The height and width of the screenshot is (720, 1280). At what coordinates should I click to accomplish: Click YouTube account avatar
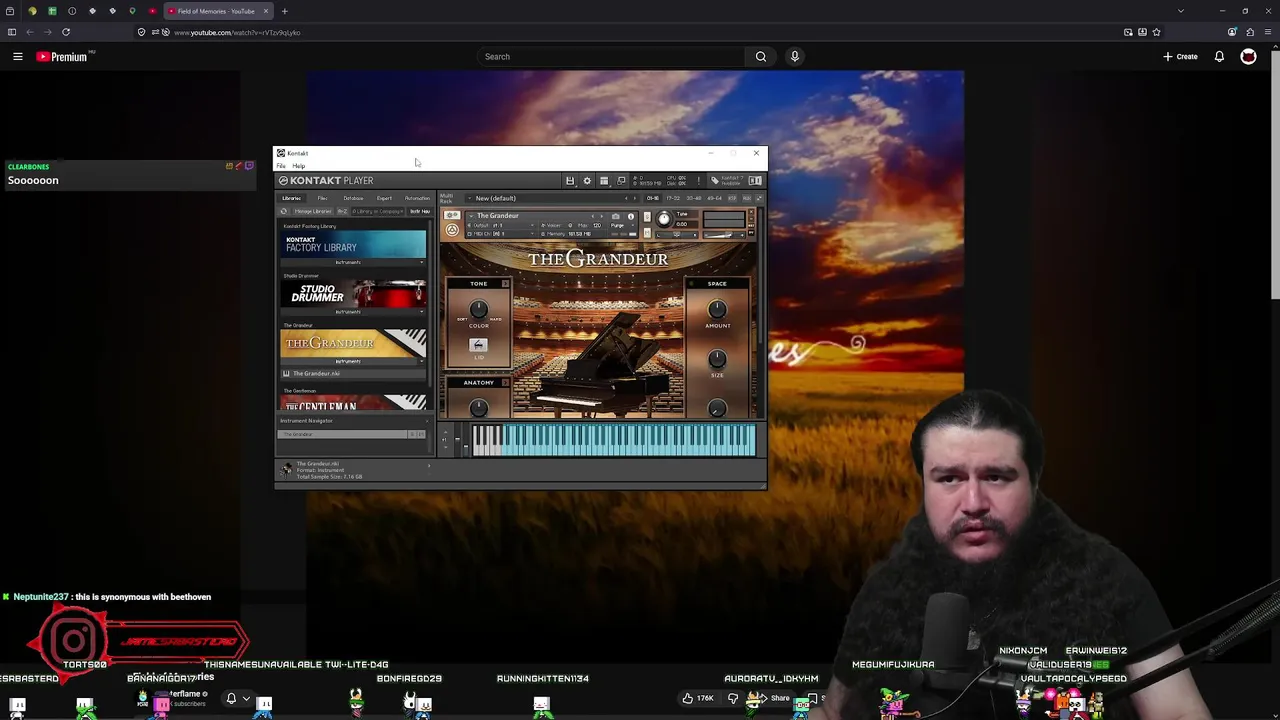[1248, 57]
